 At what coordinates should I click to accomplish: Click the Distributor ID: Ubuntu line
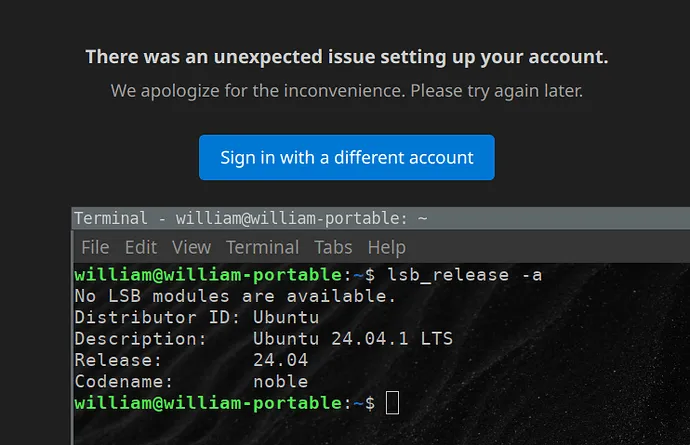[196, 318]
